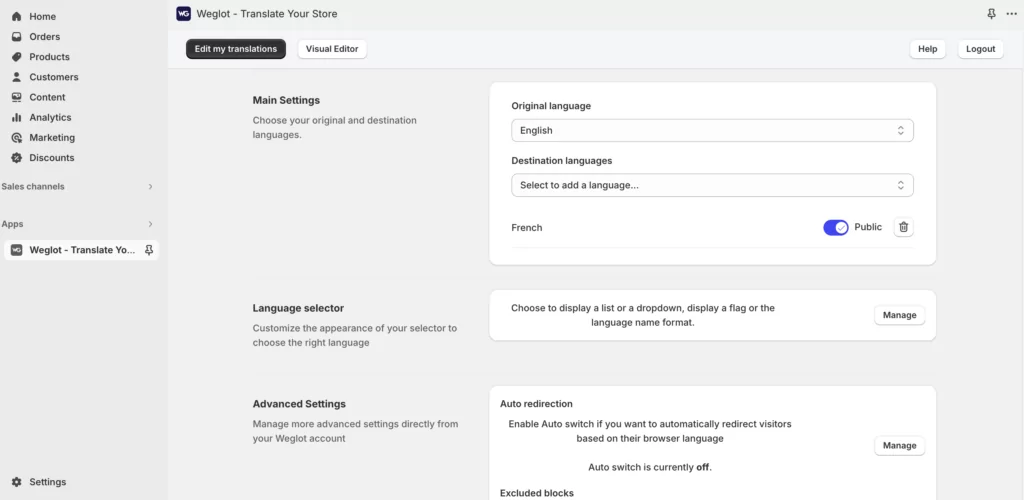Toggle French language Public switch
The height and width of the screenshot is (500, 1024).
(835, 227)
